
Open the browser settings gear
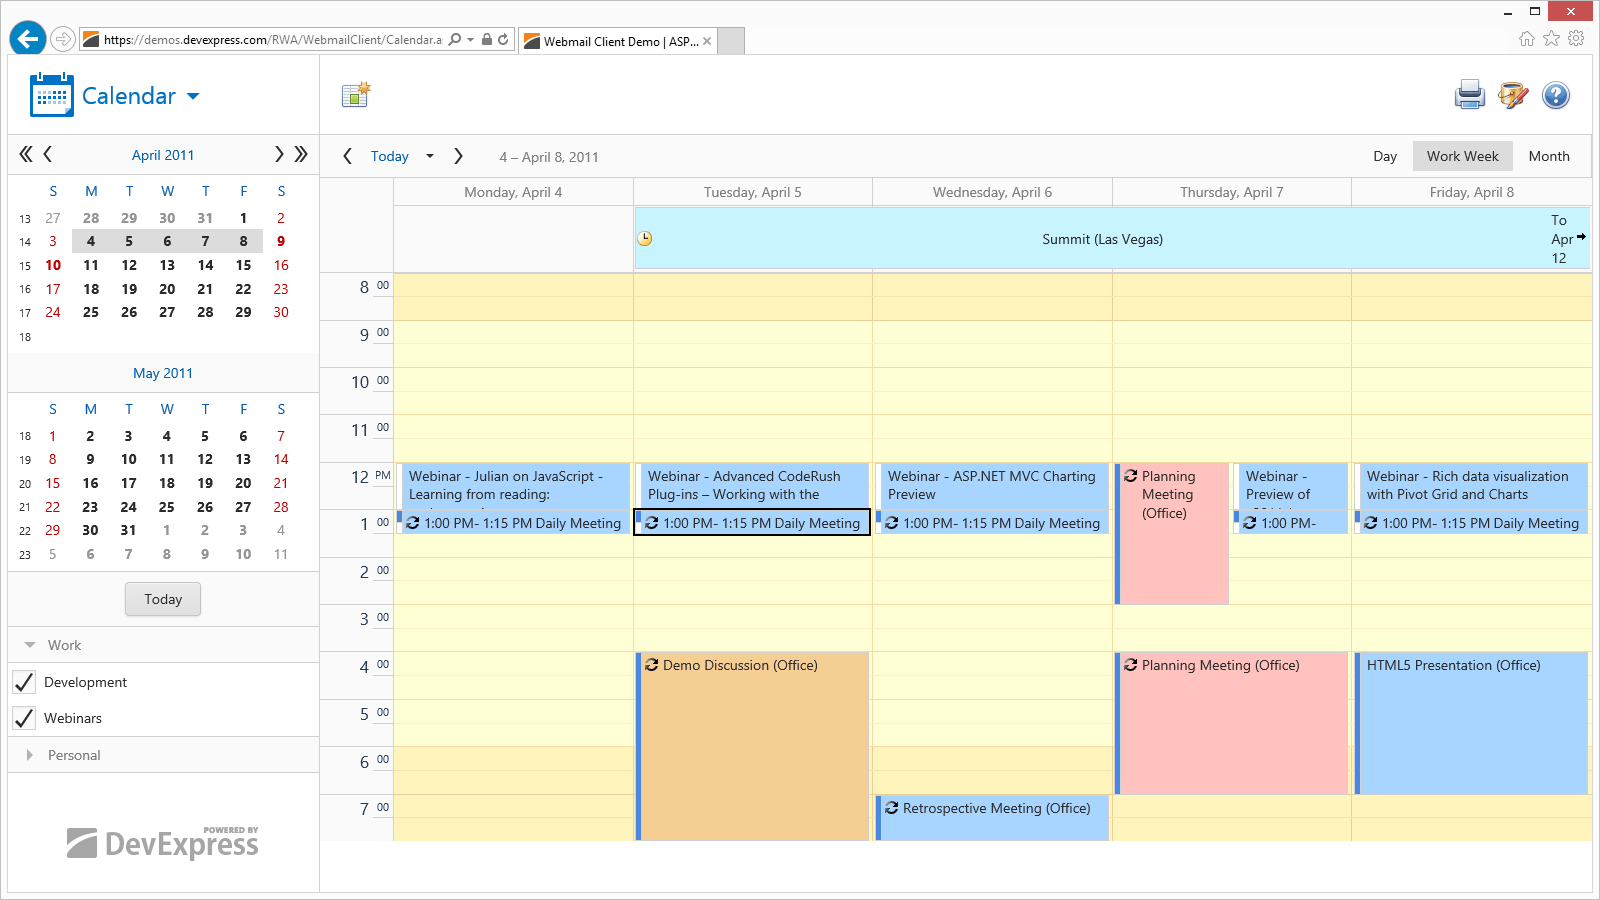(x=1576, y=38)
